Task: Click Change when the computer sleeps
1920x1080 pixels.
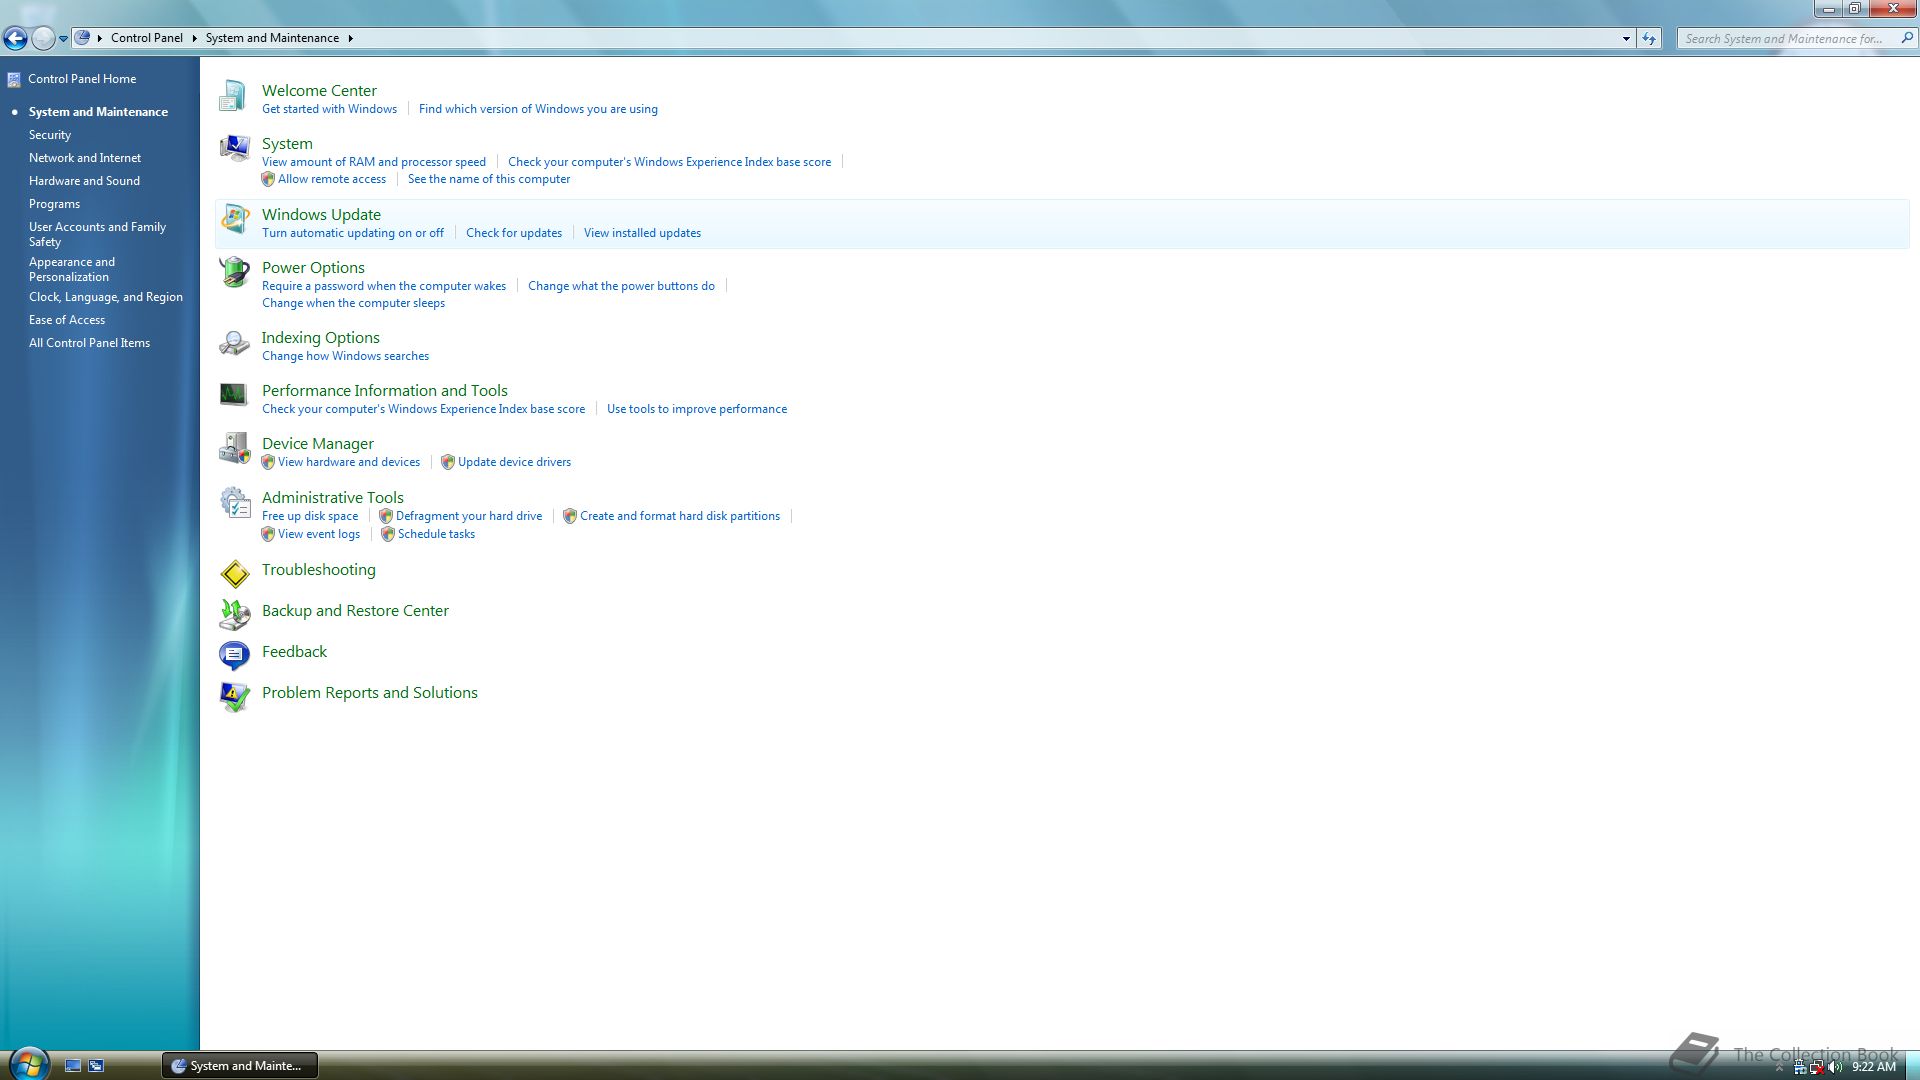Action: [353, 303]
